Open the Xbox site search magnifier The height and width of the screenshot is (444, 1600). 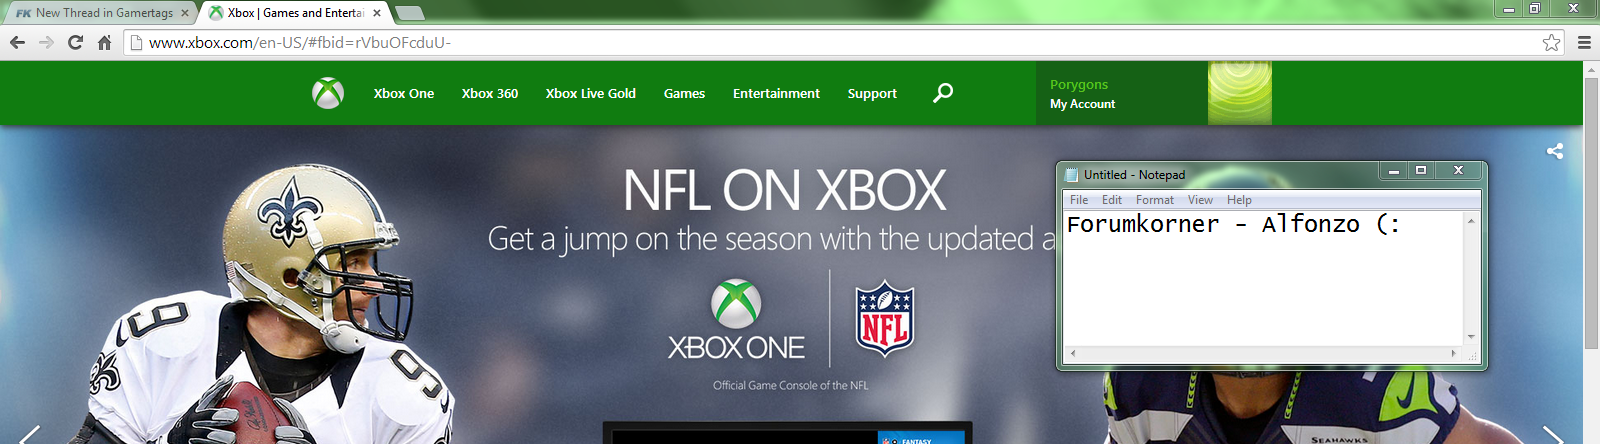tap(943, 93)
